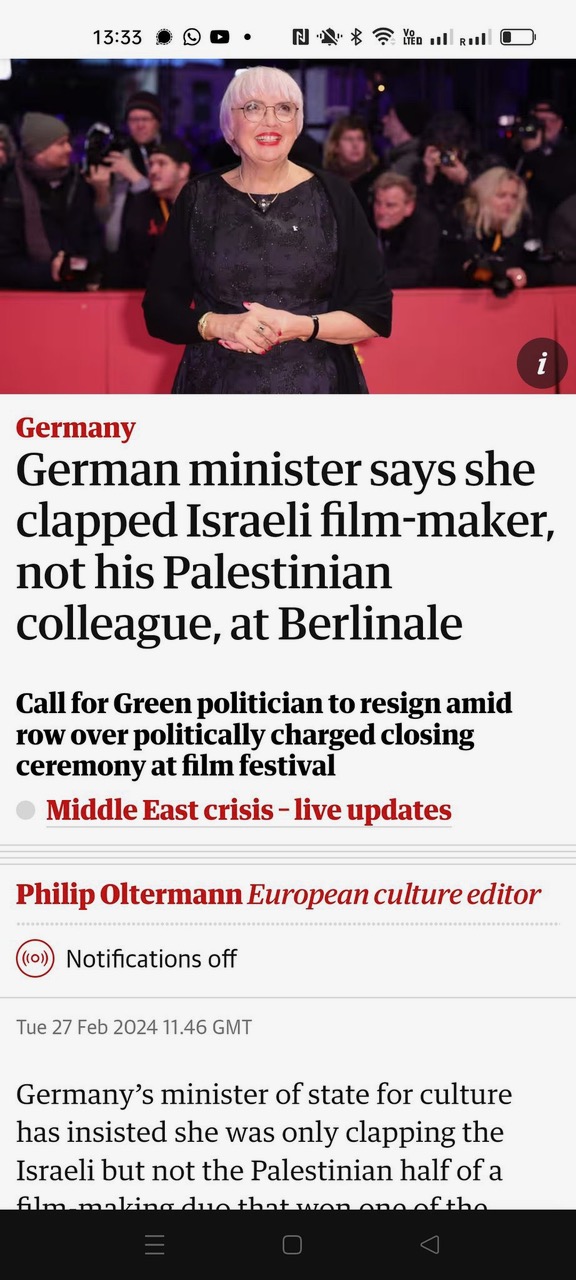Open the Germany section link

[x=76, y=428]
